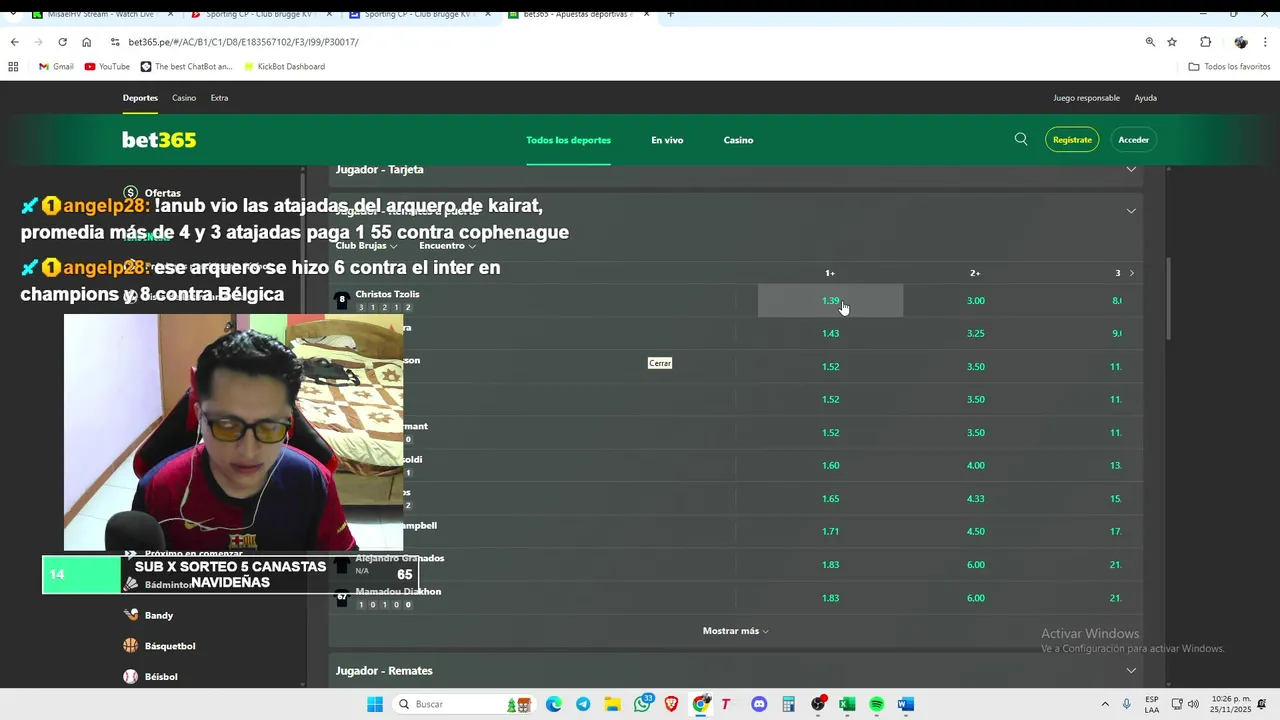
Task: Click the Acceder button
Action: click(1133, 140)
